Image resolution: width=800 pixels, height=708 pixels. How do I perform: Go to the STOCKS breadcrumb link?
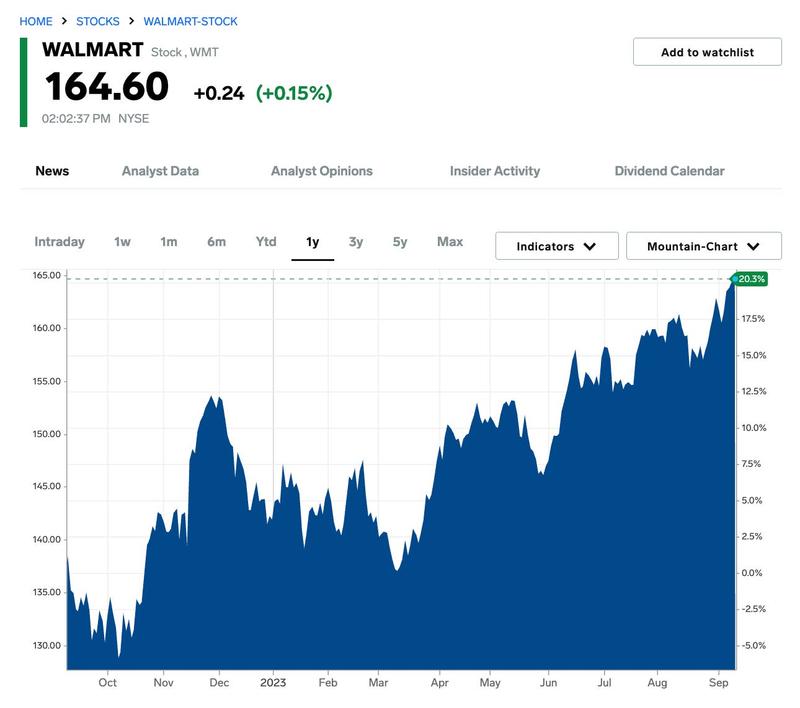(97, 21)
